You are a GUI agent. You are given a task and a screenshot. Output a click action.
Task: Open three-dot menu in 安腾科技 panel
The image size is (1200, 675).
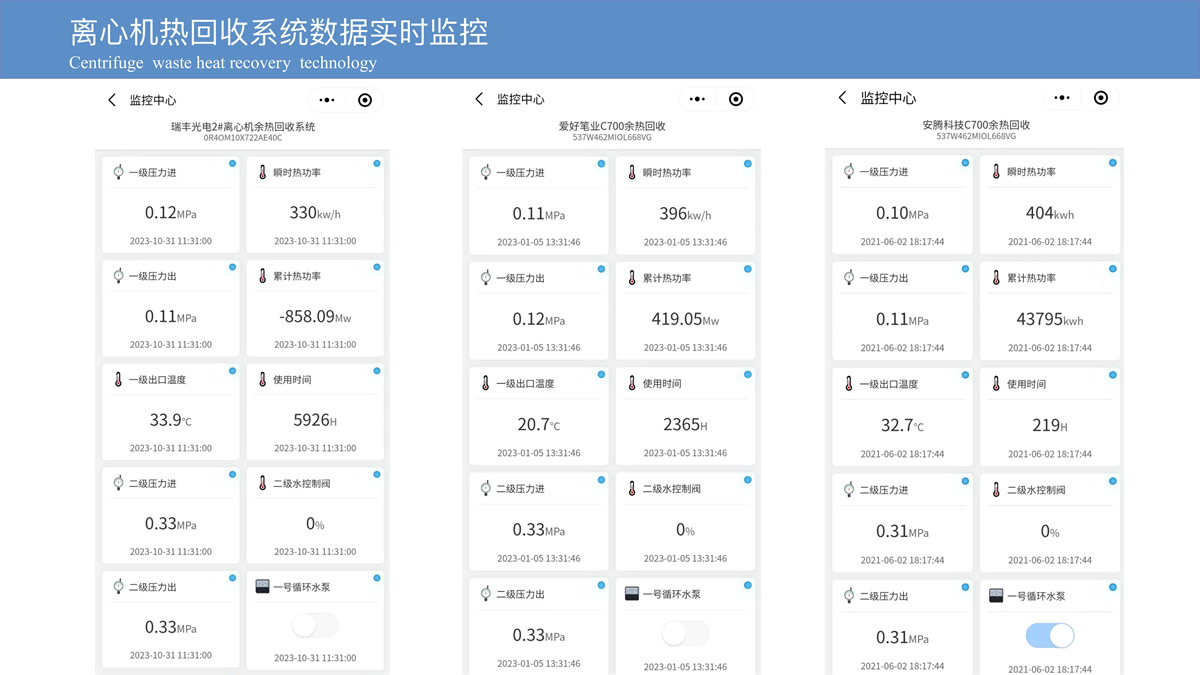[1062, 98]
